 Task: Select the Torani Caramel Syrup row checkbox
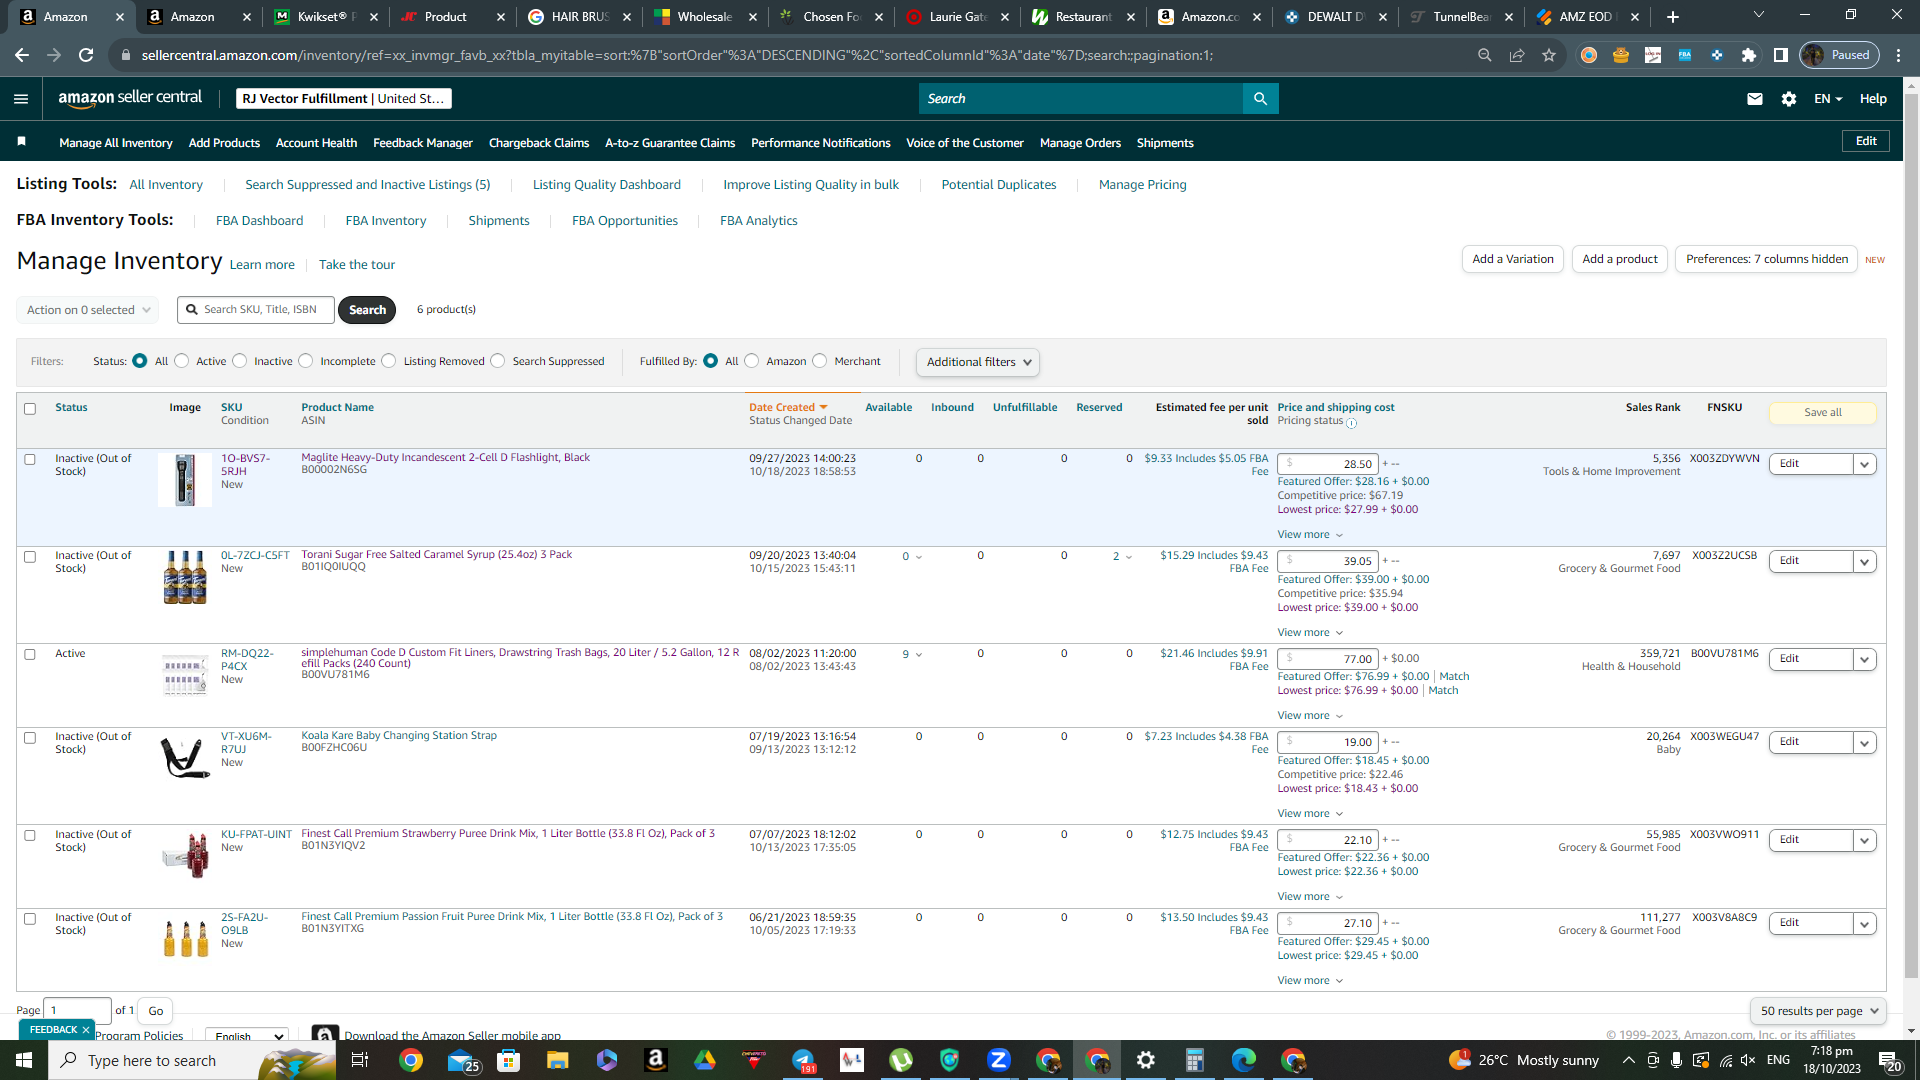tap(30, 556)
